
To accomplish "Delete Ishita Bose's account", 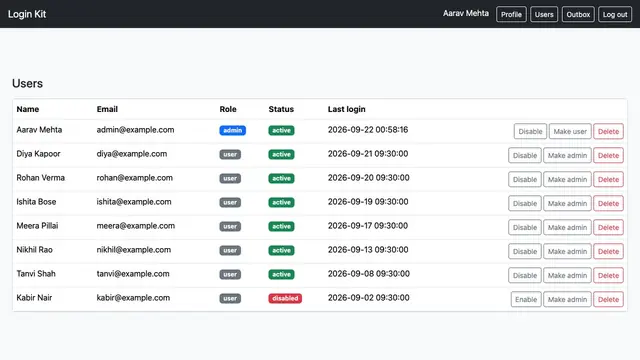I will pos(608,203).
